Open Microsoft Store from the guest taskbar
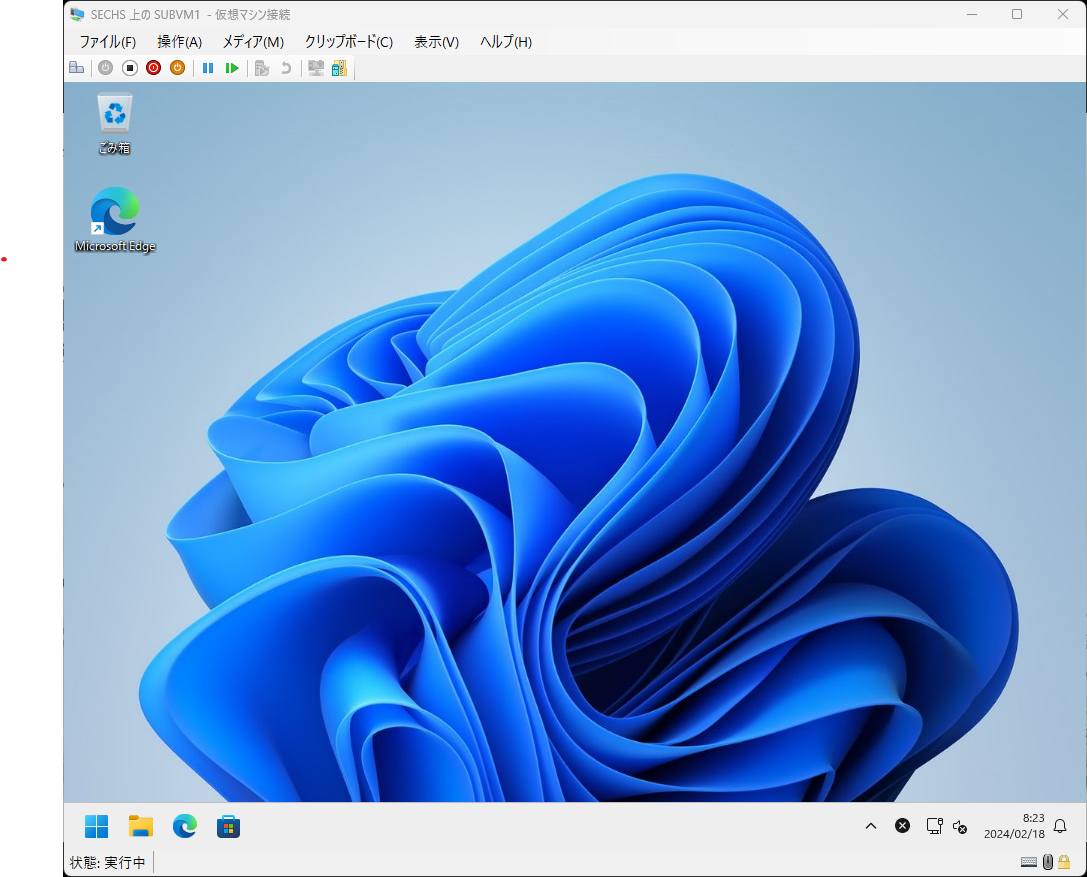 coord(228,826)
